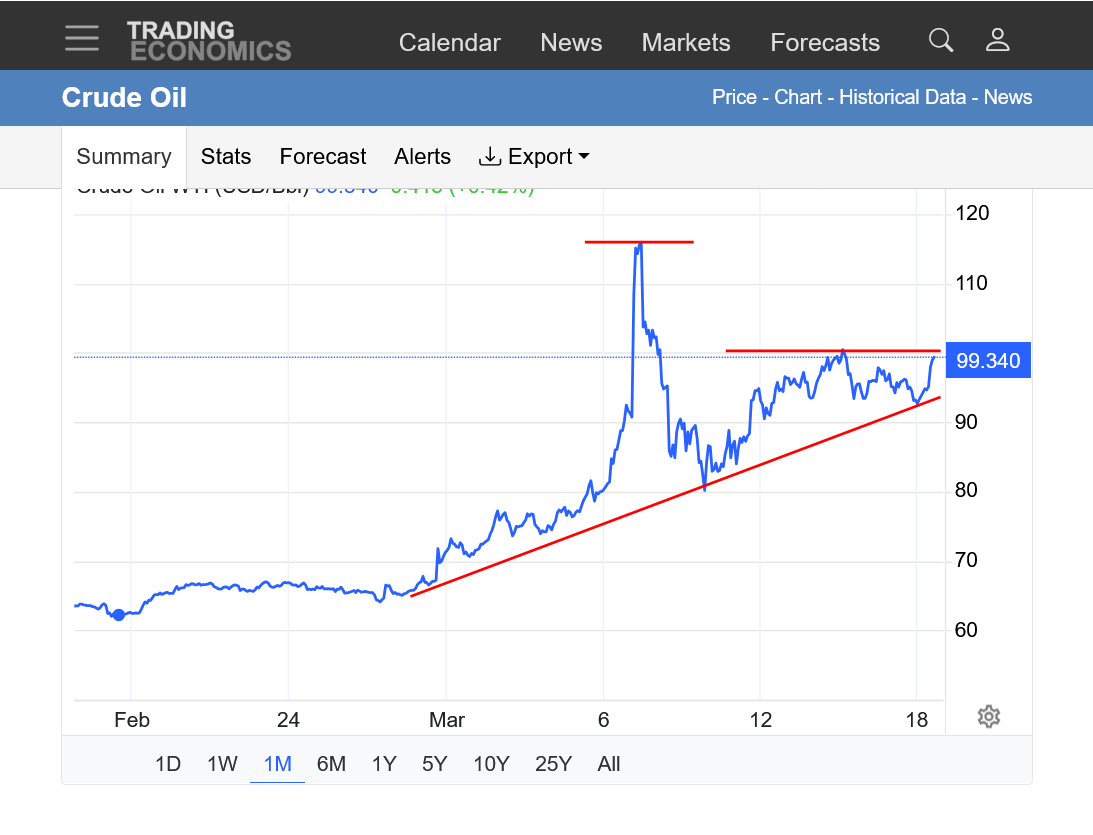Open the search magnifier icon

click(x=940, y=40)
